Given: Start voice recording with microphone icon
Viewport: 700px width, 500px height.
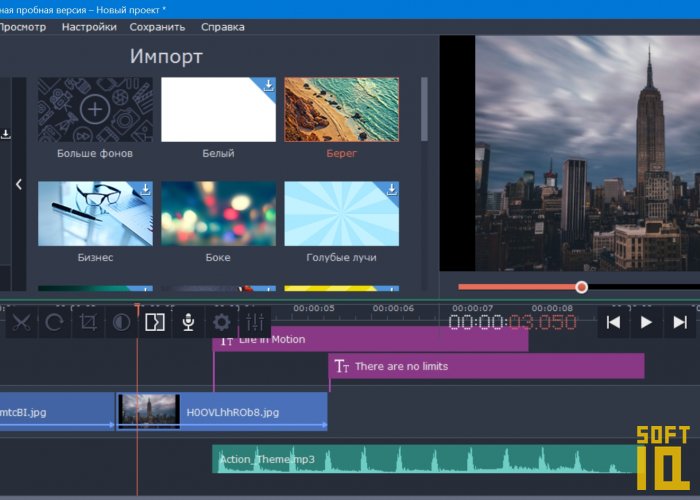Looking at the screenshot, I should tap(188, 322).
